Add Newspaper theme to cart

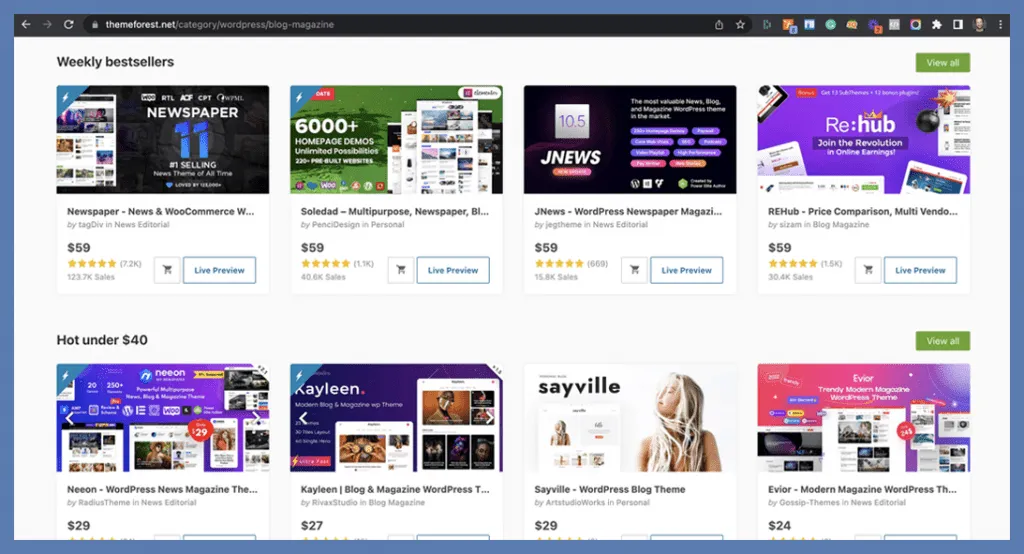[167, 270]
